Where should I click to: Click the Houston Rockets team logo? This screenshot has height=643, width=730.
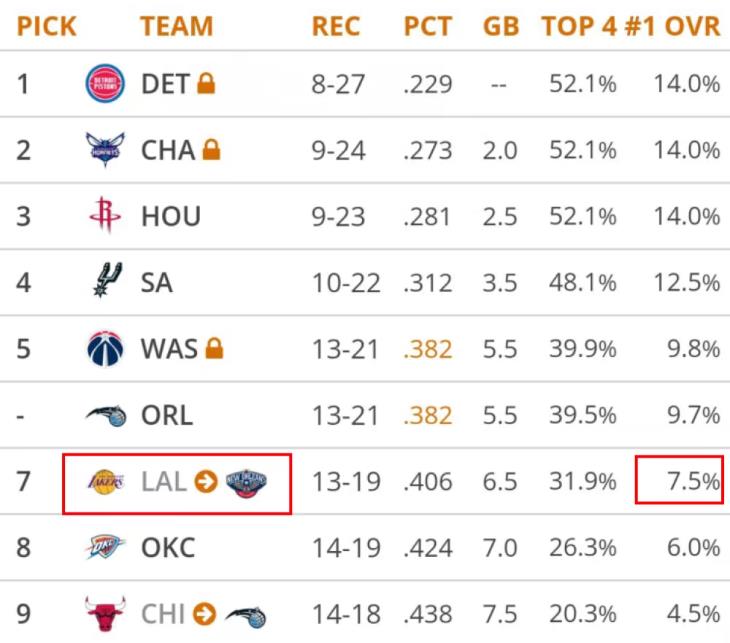pyautogui.click(x=105, y=216)
